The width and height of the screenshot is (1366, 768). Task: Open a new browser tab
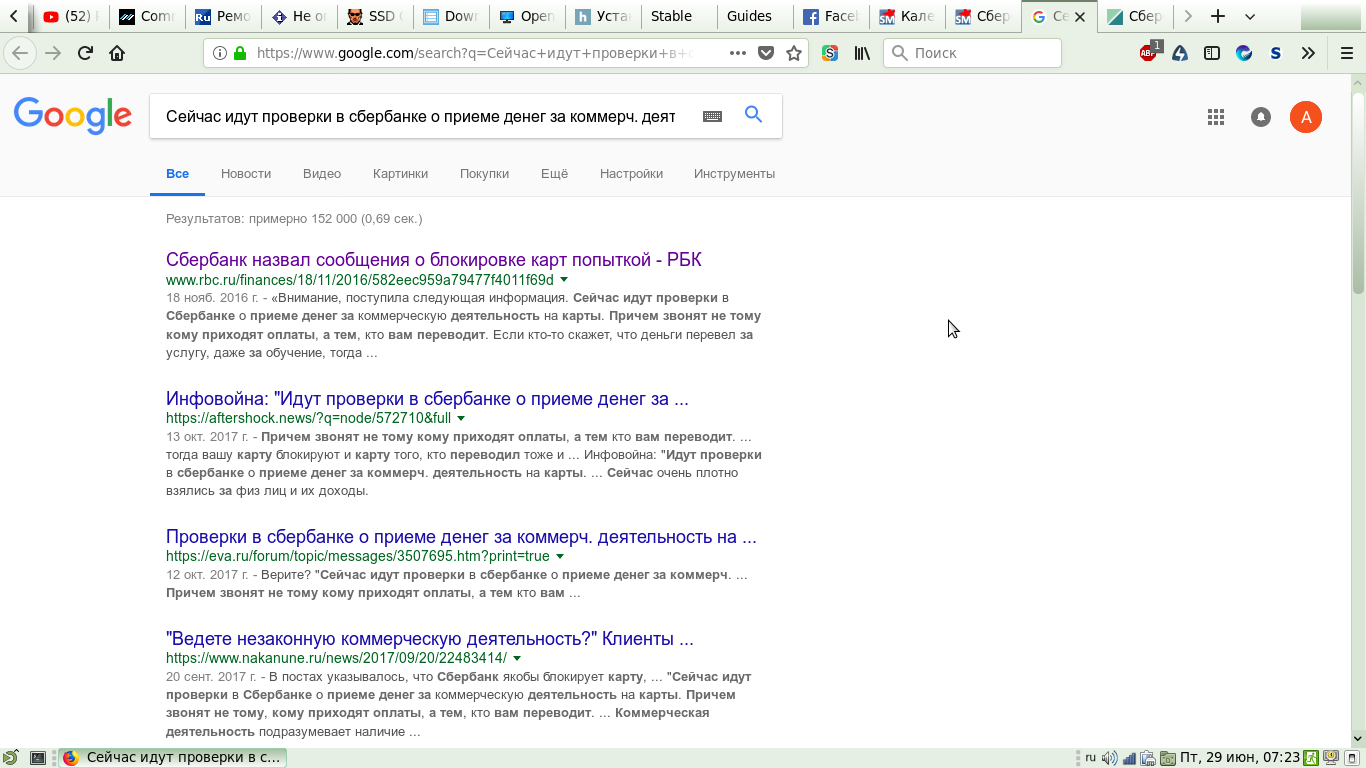[1217, 16]
